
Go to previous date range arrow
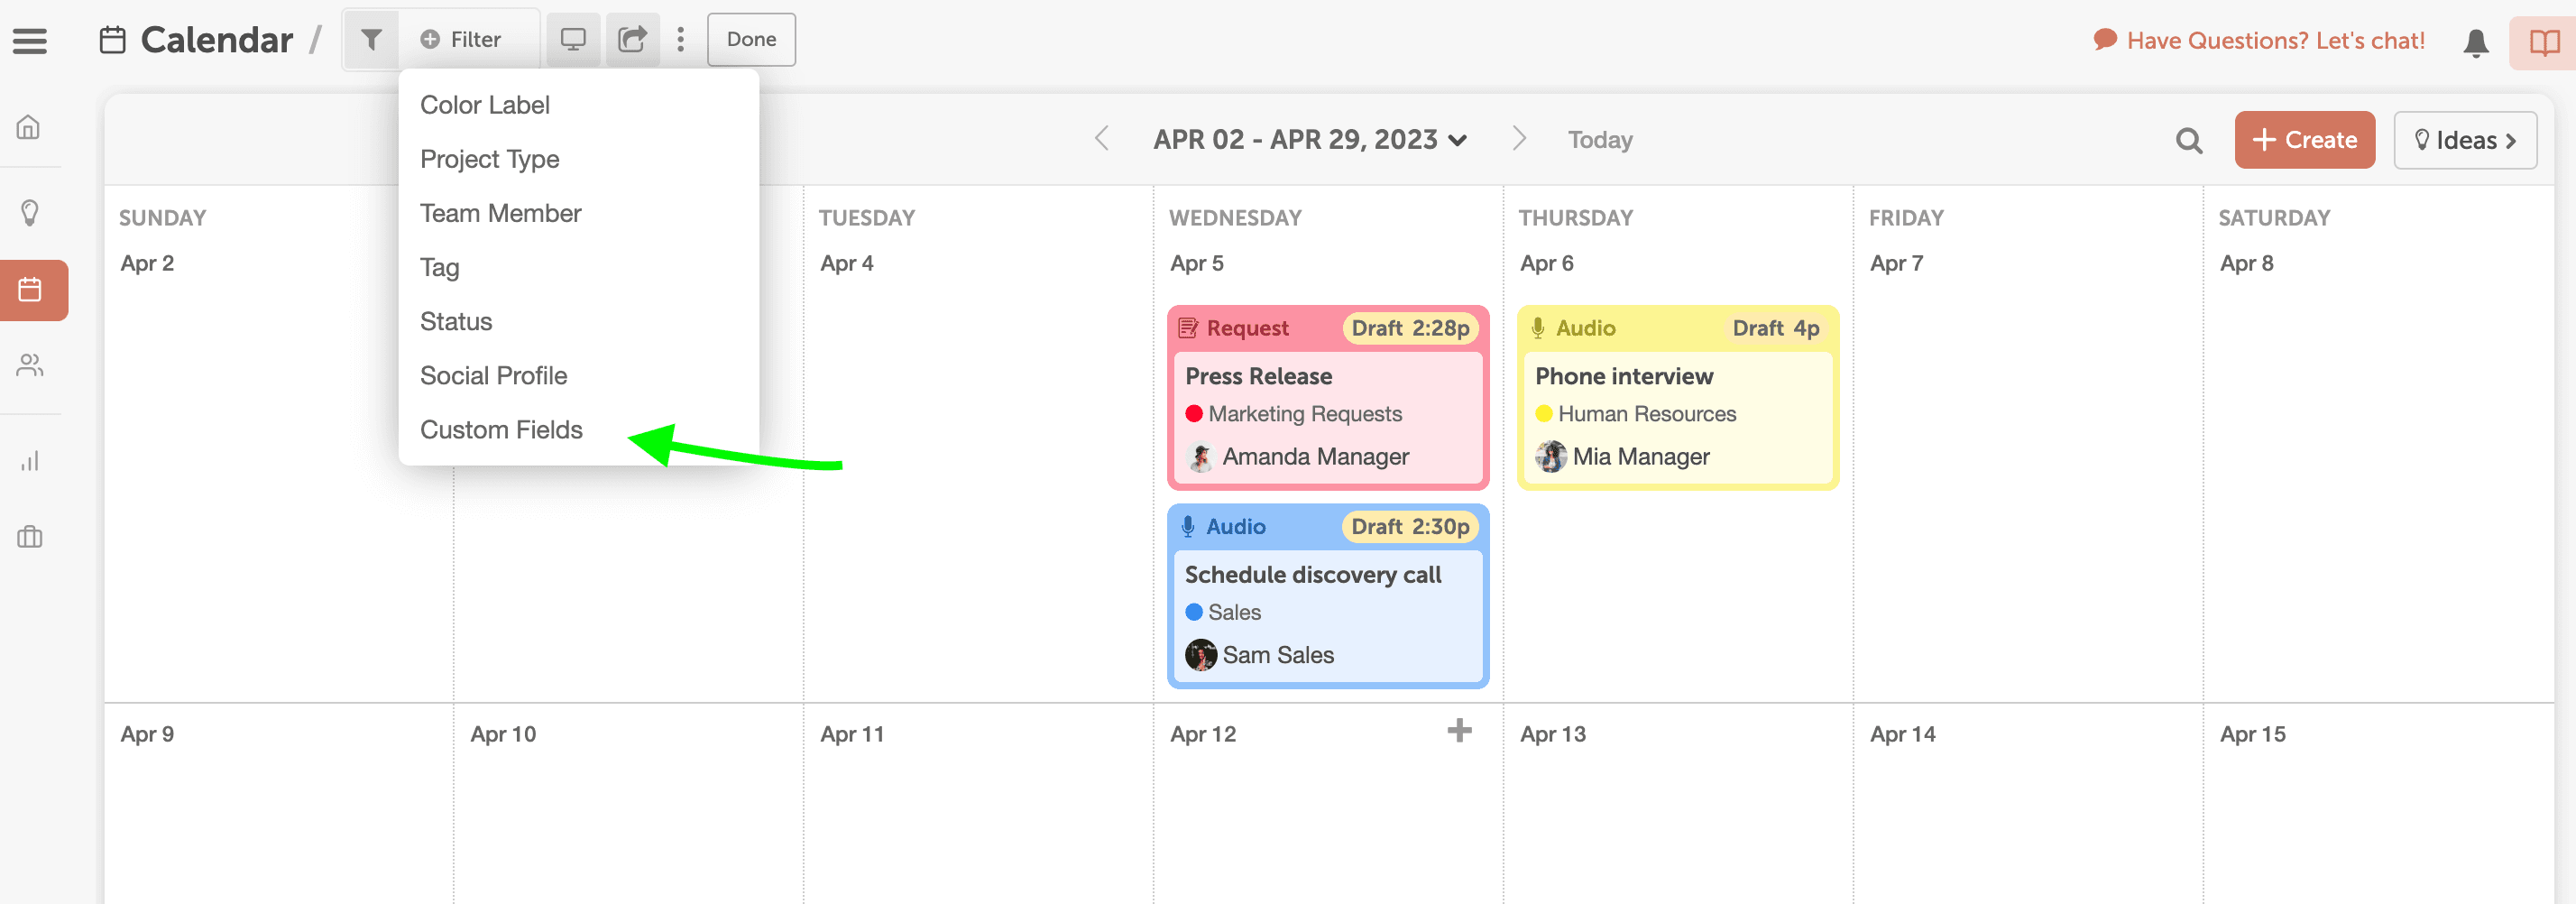click(1102, 138)
